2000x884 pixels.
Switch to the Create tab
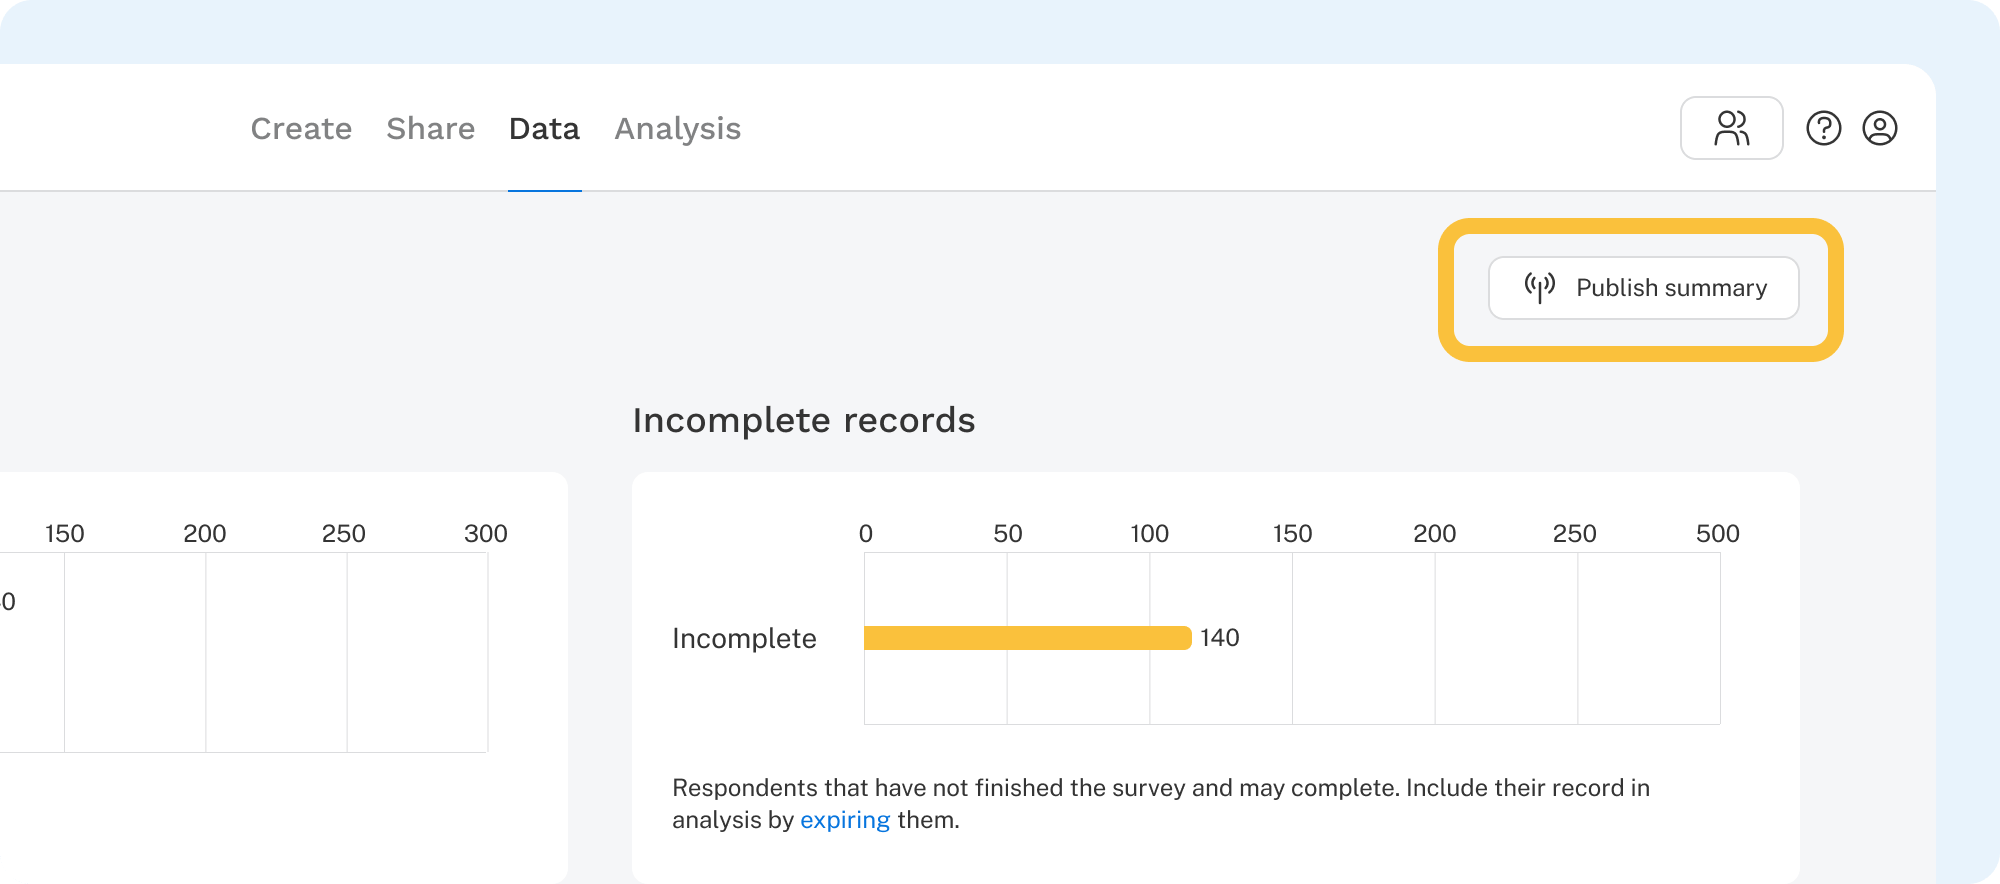point(301,129)
